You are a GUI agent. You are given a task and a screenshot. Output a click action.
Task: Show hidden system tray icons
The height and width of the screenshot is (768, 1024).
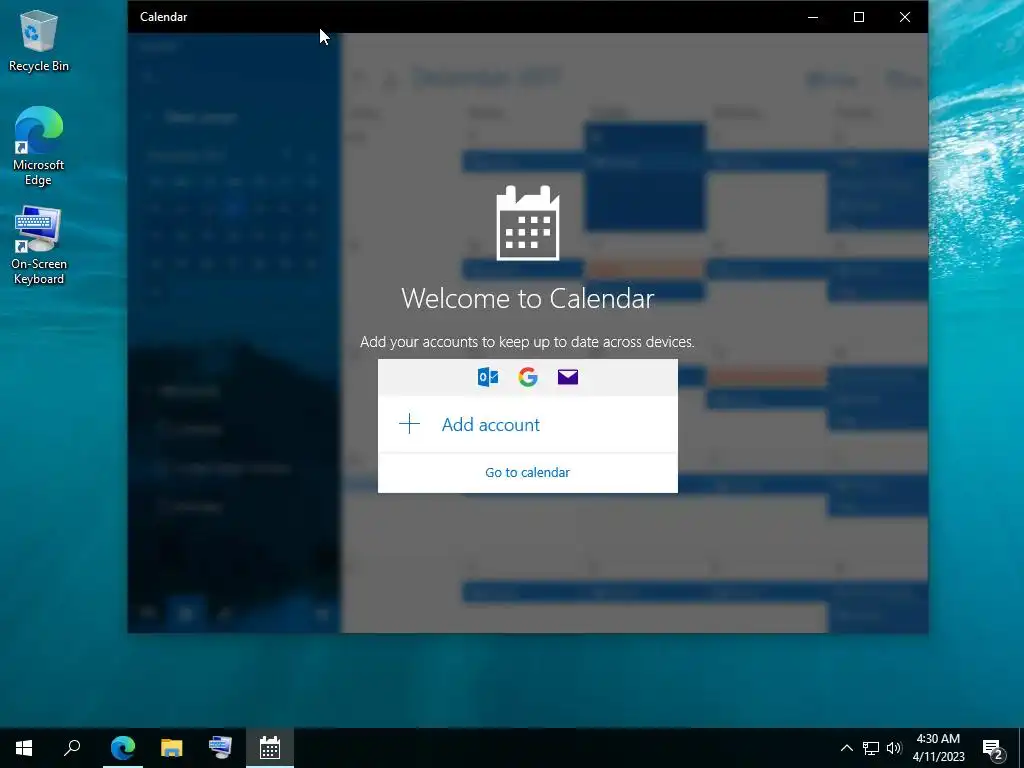click(846, 748)
